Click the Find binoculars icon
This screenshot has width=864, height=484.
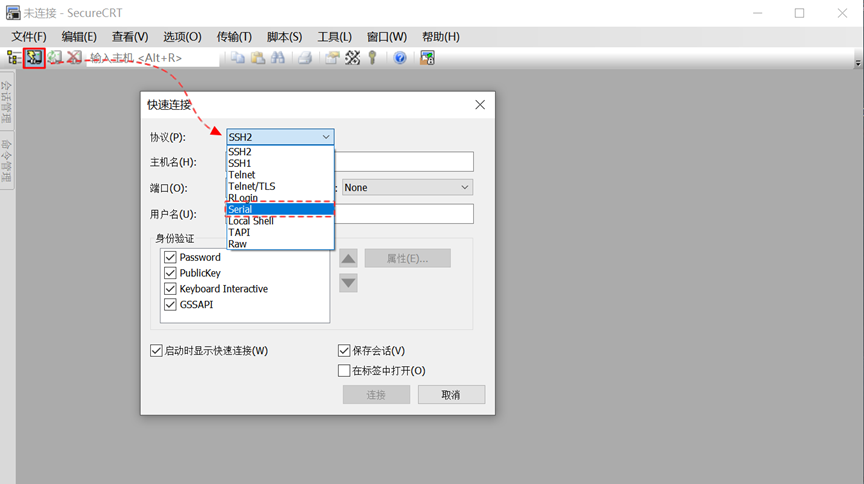click(278, 57)
